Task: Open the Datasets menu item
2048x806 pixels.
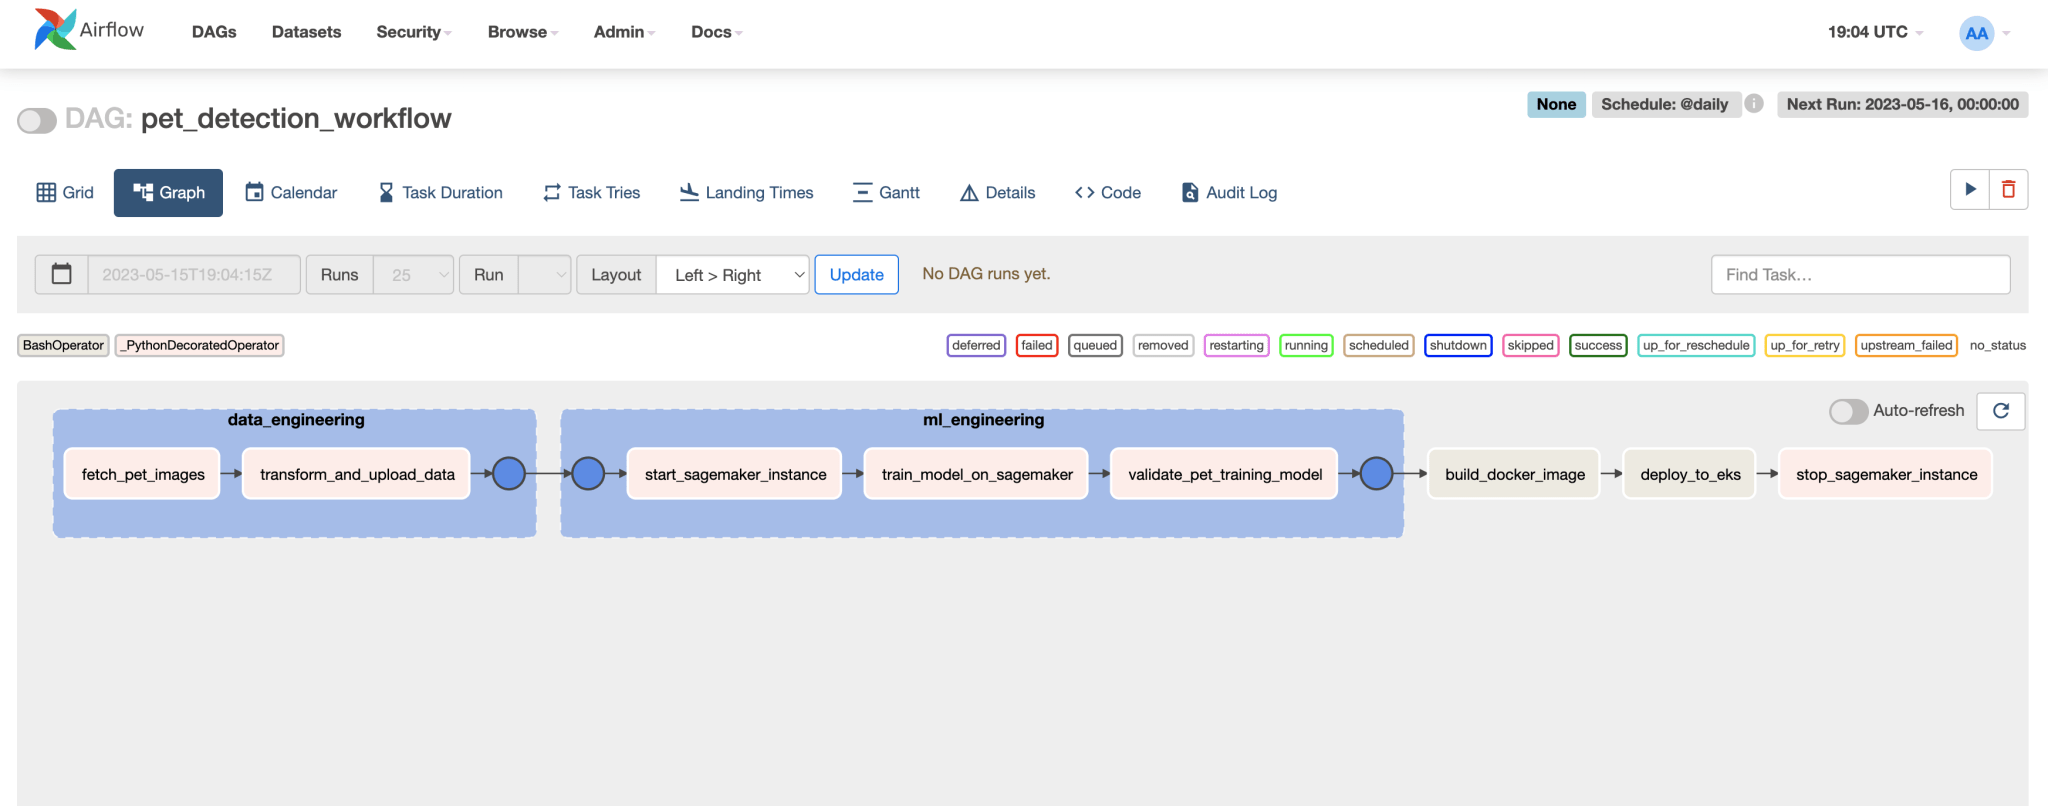Action: tap(307, 32)
